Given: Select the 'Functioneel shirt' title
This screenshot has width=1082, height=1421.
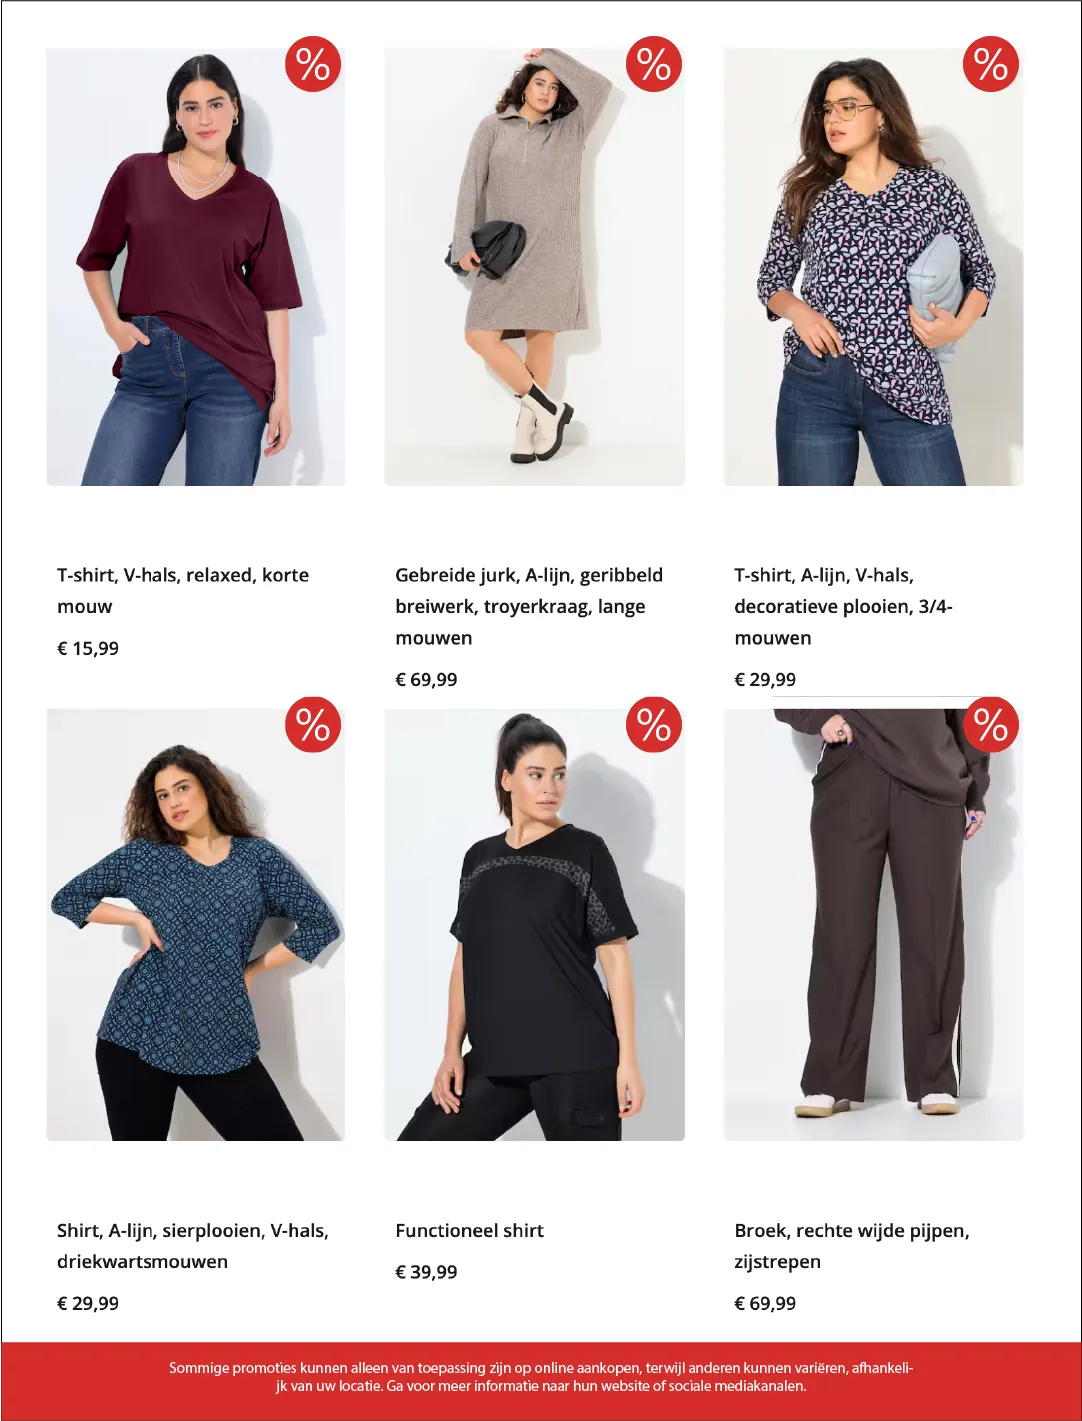Looking at the screenshot, I should click(x=470, y=1231).
